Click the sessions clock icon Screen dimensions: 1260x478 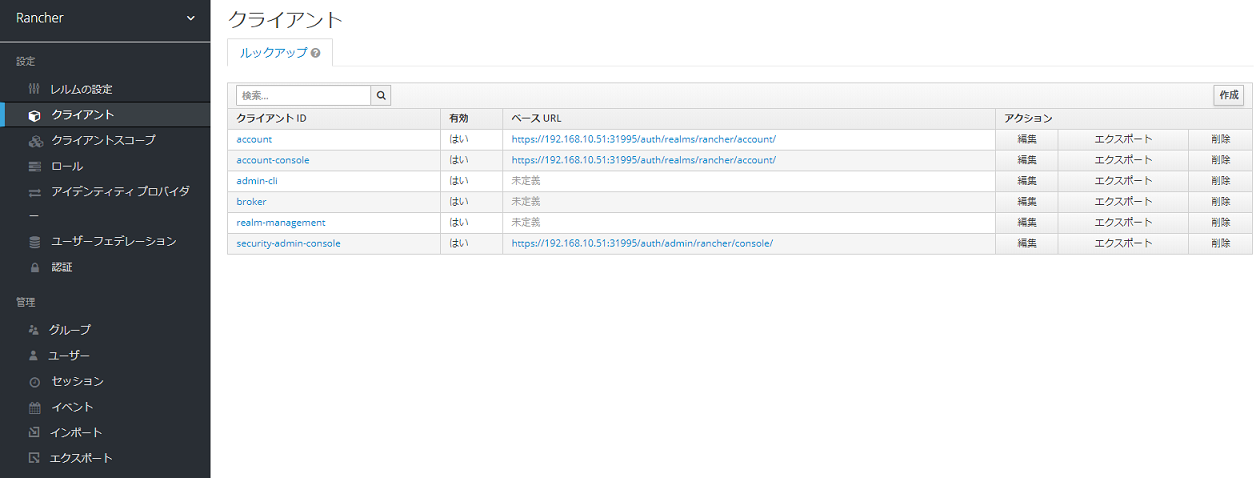coord(35,382)
